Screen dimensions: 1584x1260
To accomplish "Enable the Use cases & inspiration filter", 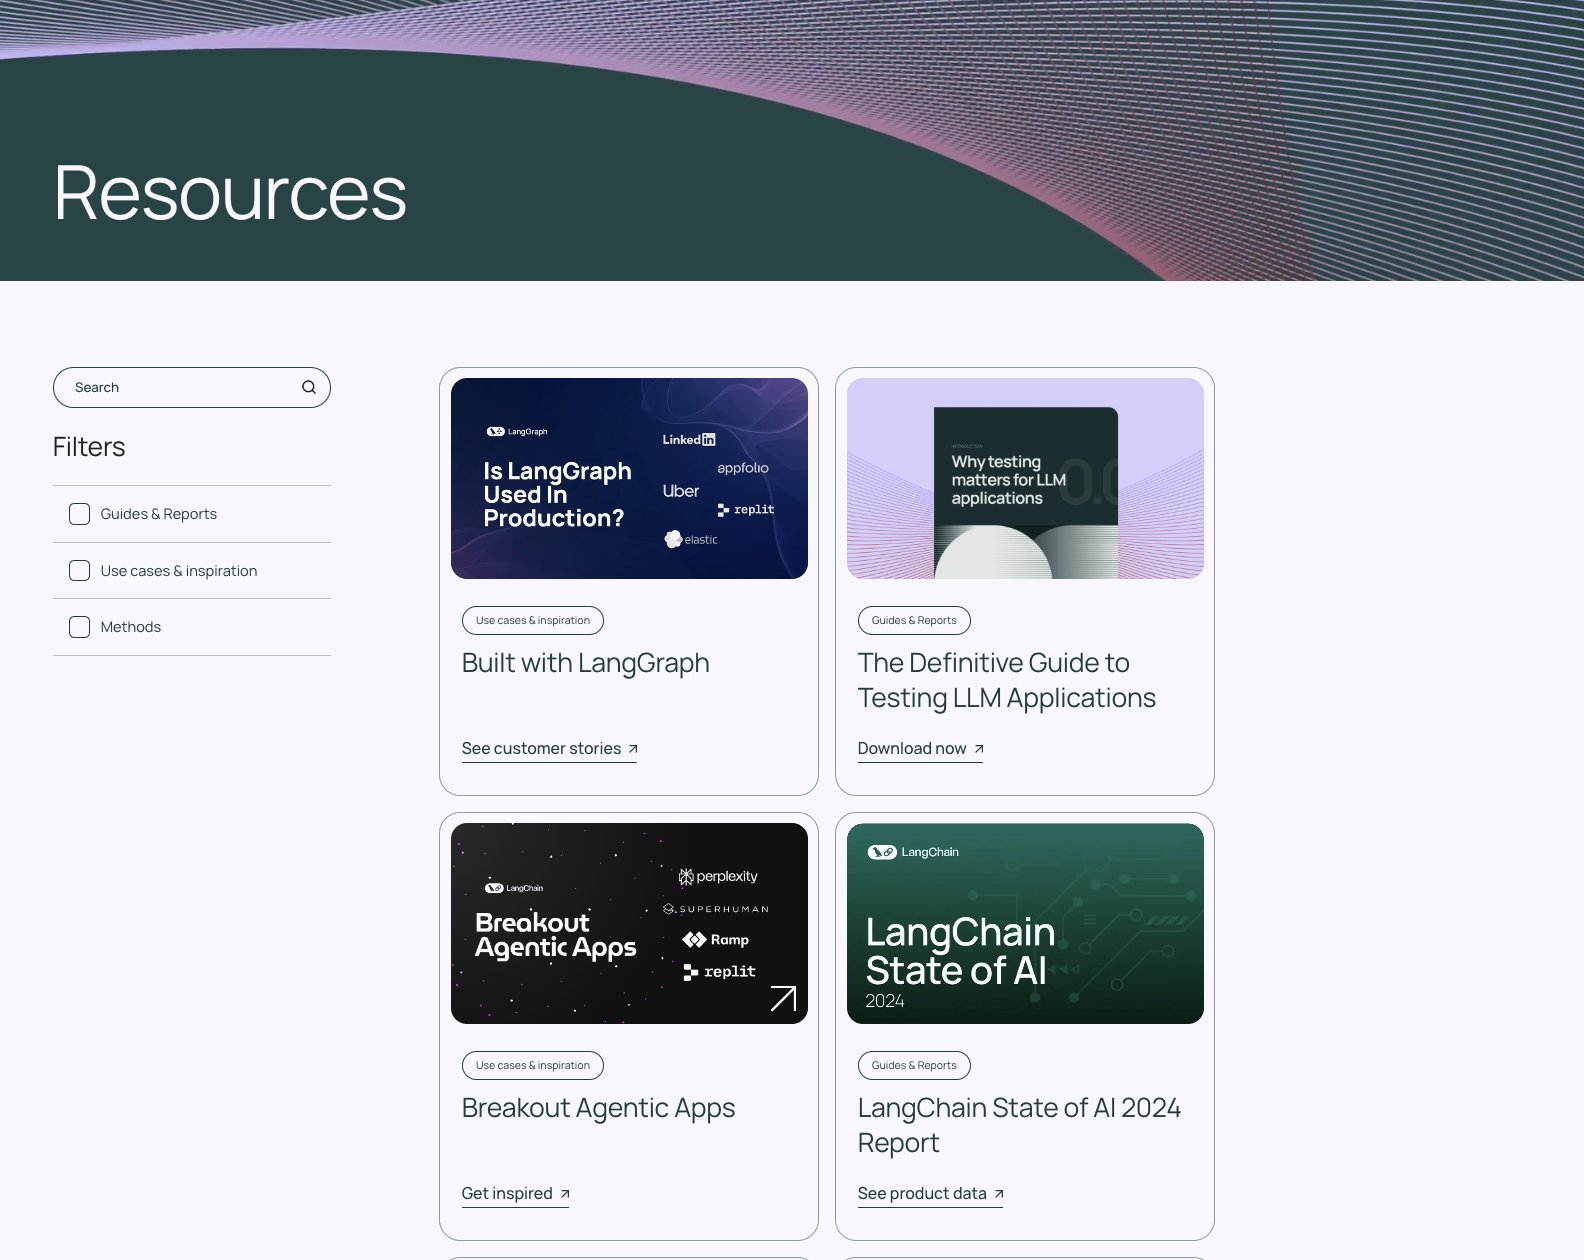I will point(79,571).
